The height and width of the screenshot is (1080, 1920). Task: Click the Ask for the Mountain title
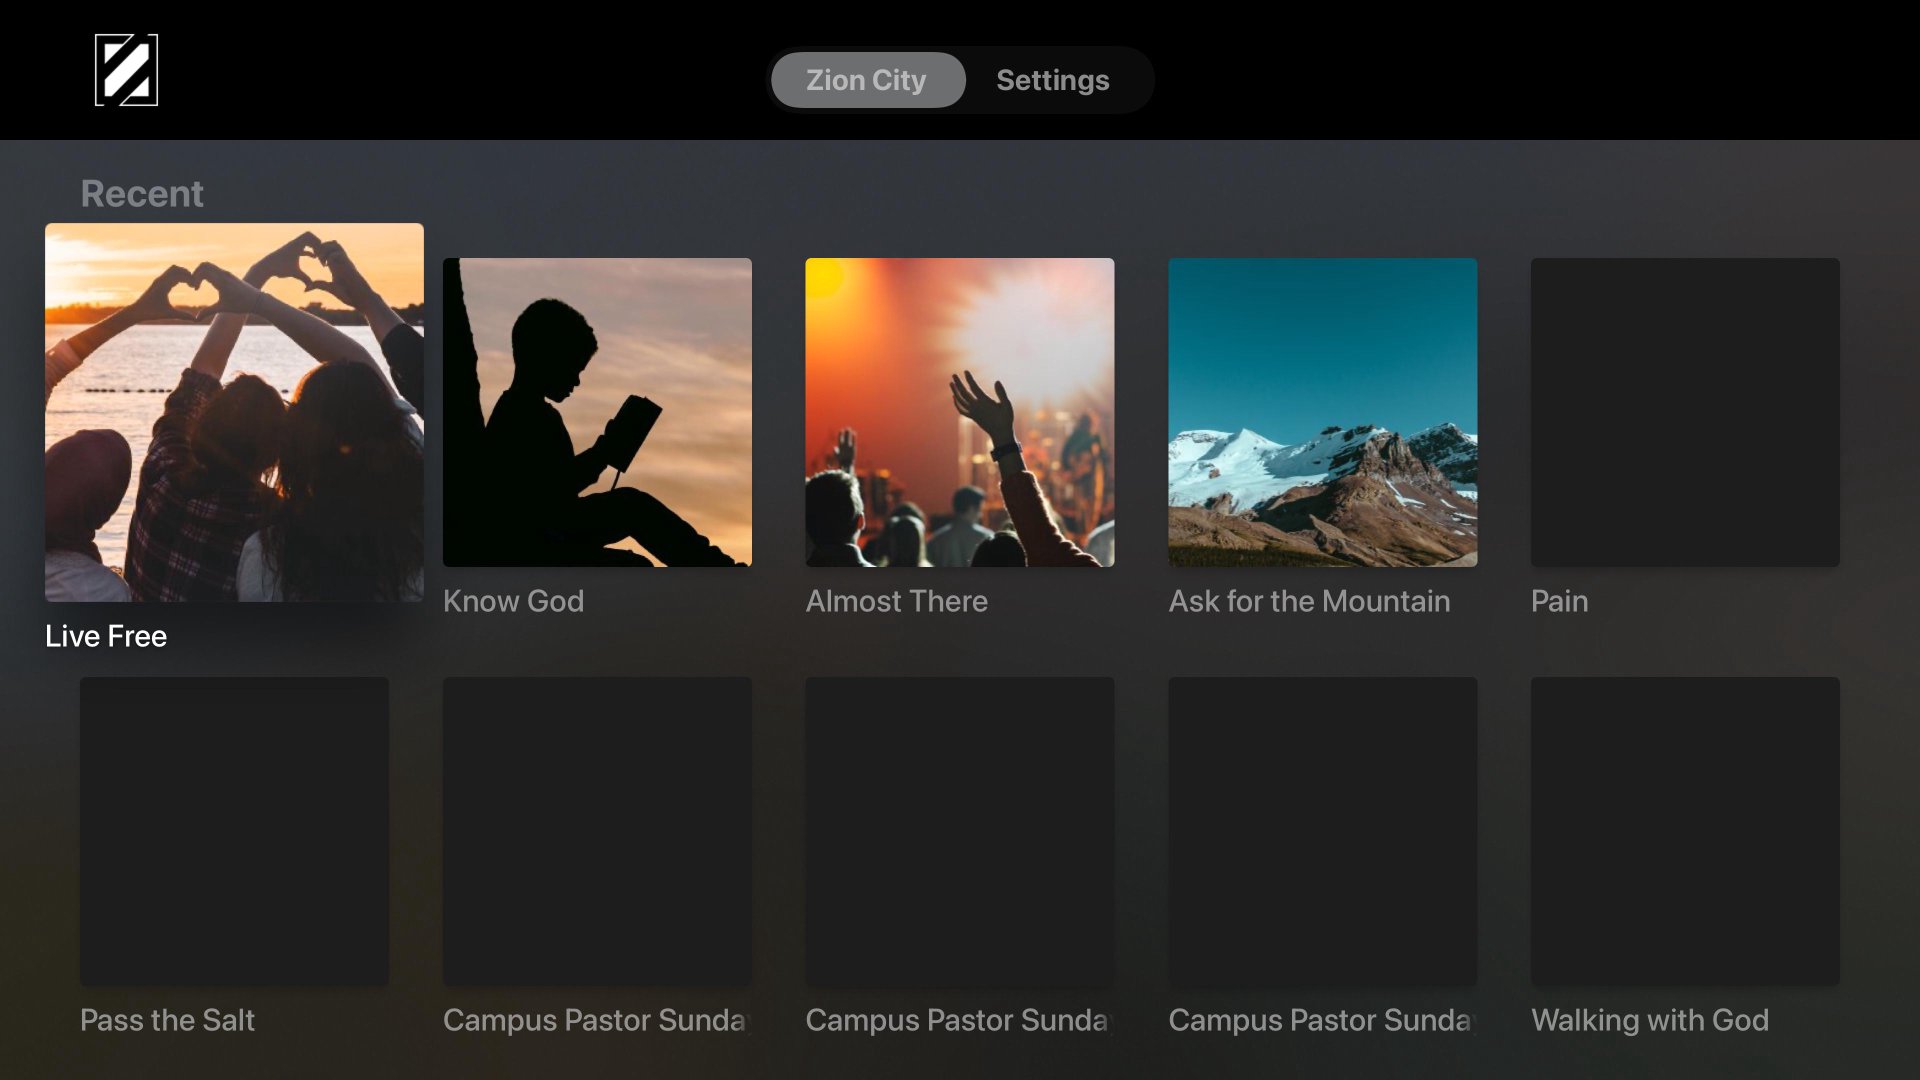click(x=1308, y=601)
